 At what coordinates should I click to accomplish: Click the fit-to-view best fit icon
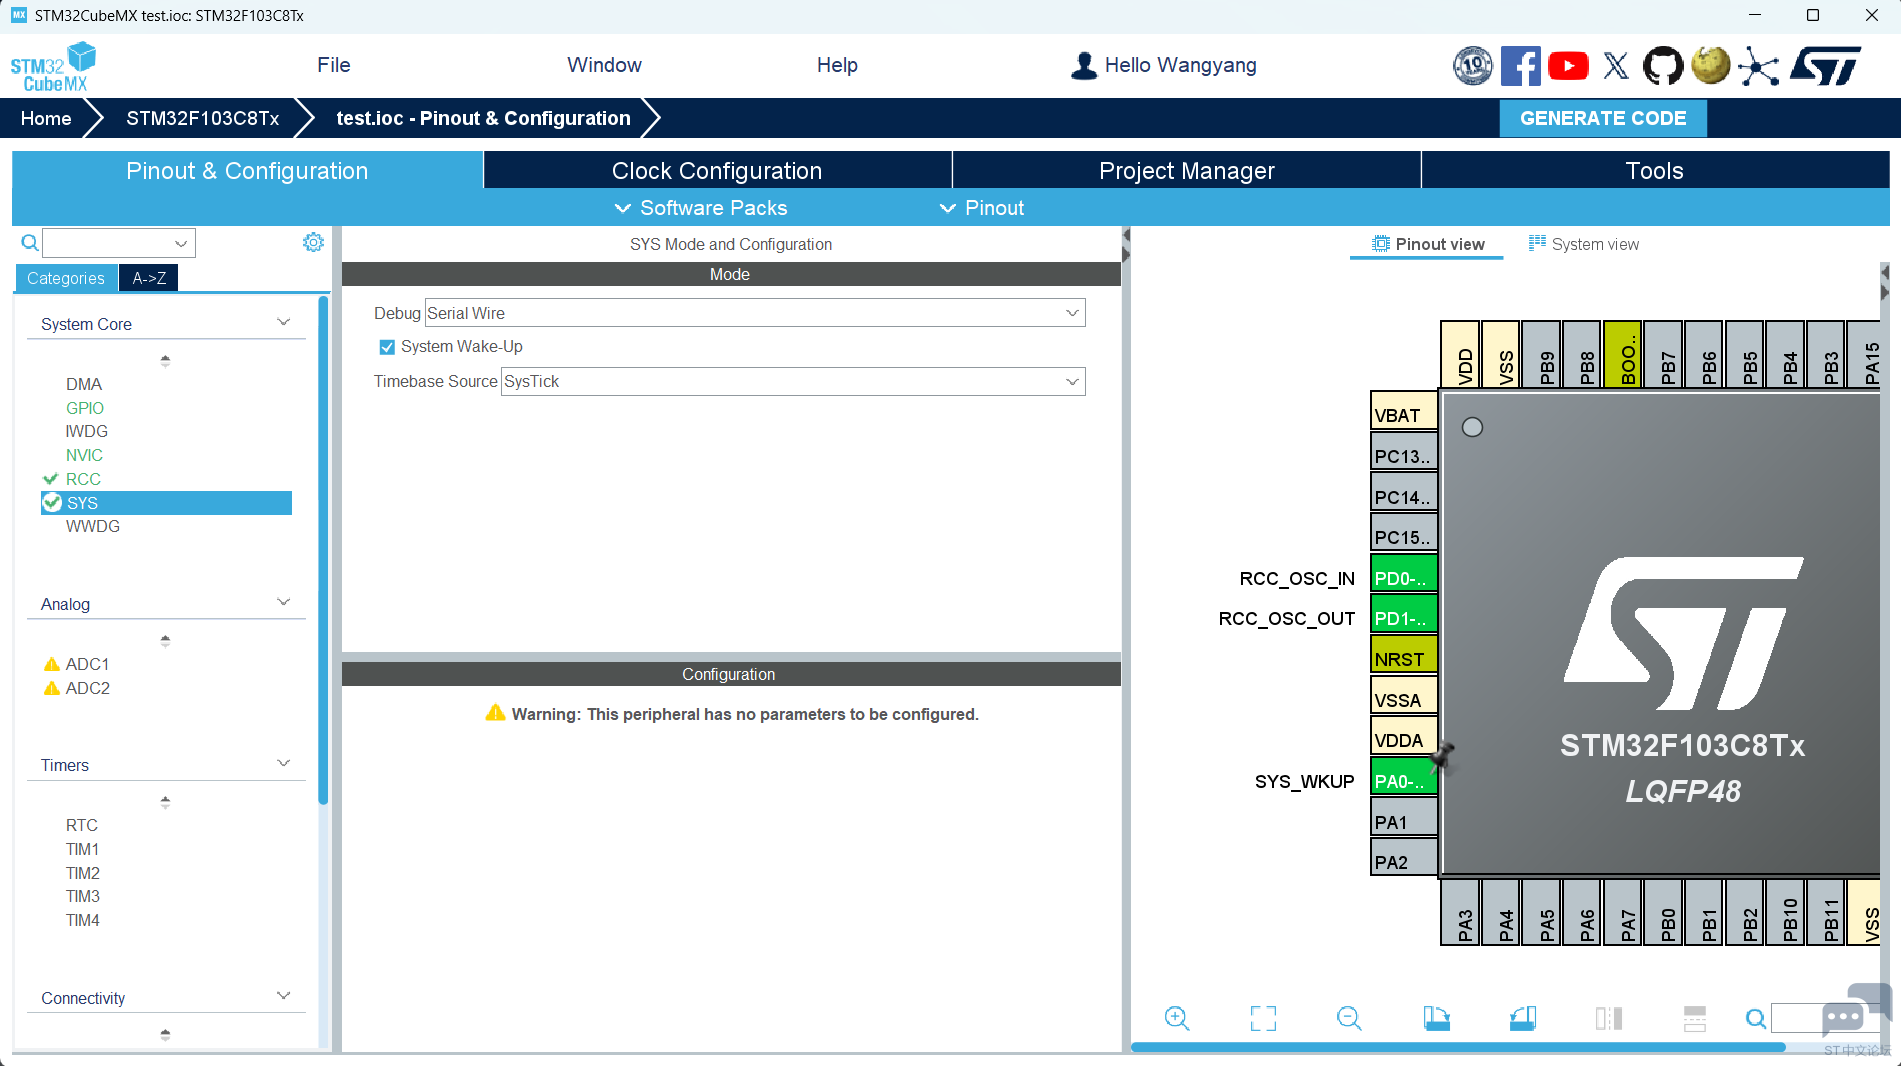pos(1263,1018)
